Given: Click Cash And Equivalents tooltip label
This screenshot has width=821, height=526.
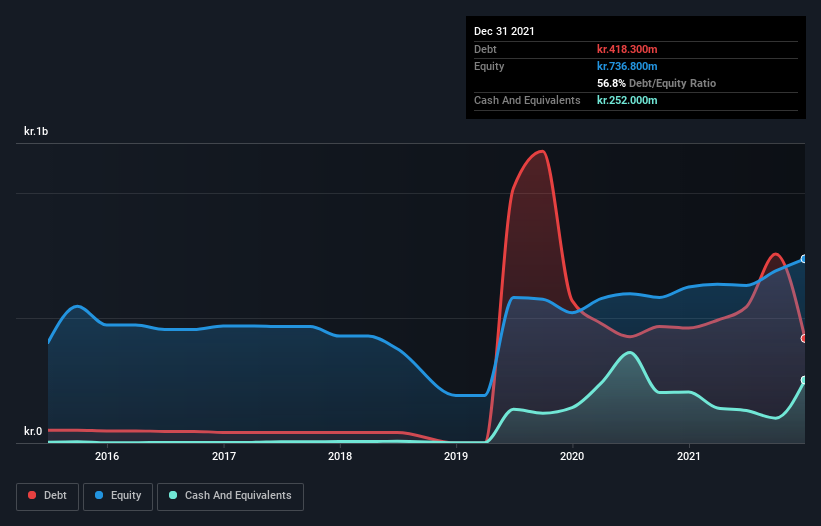Looking at the screenshot, I should (527, 100).
